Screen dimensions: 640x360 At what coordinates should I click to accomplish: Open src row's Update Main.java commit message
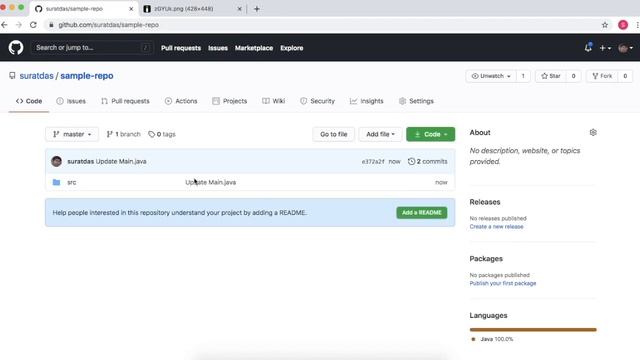tap(211, 182)
